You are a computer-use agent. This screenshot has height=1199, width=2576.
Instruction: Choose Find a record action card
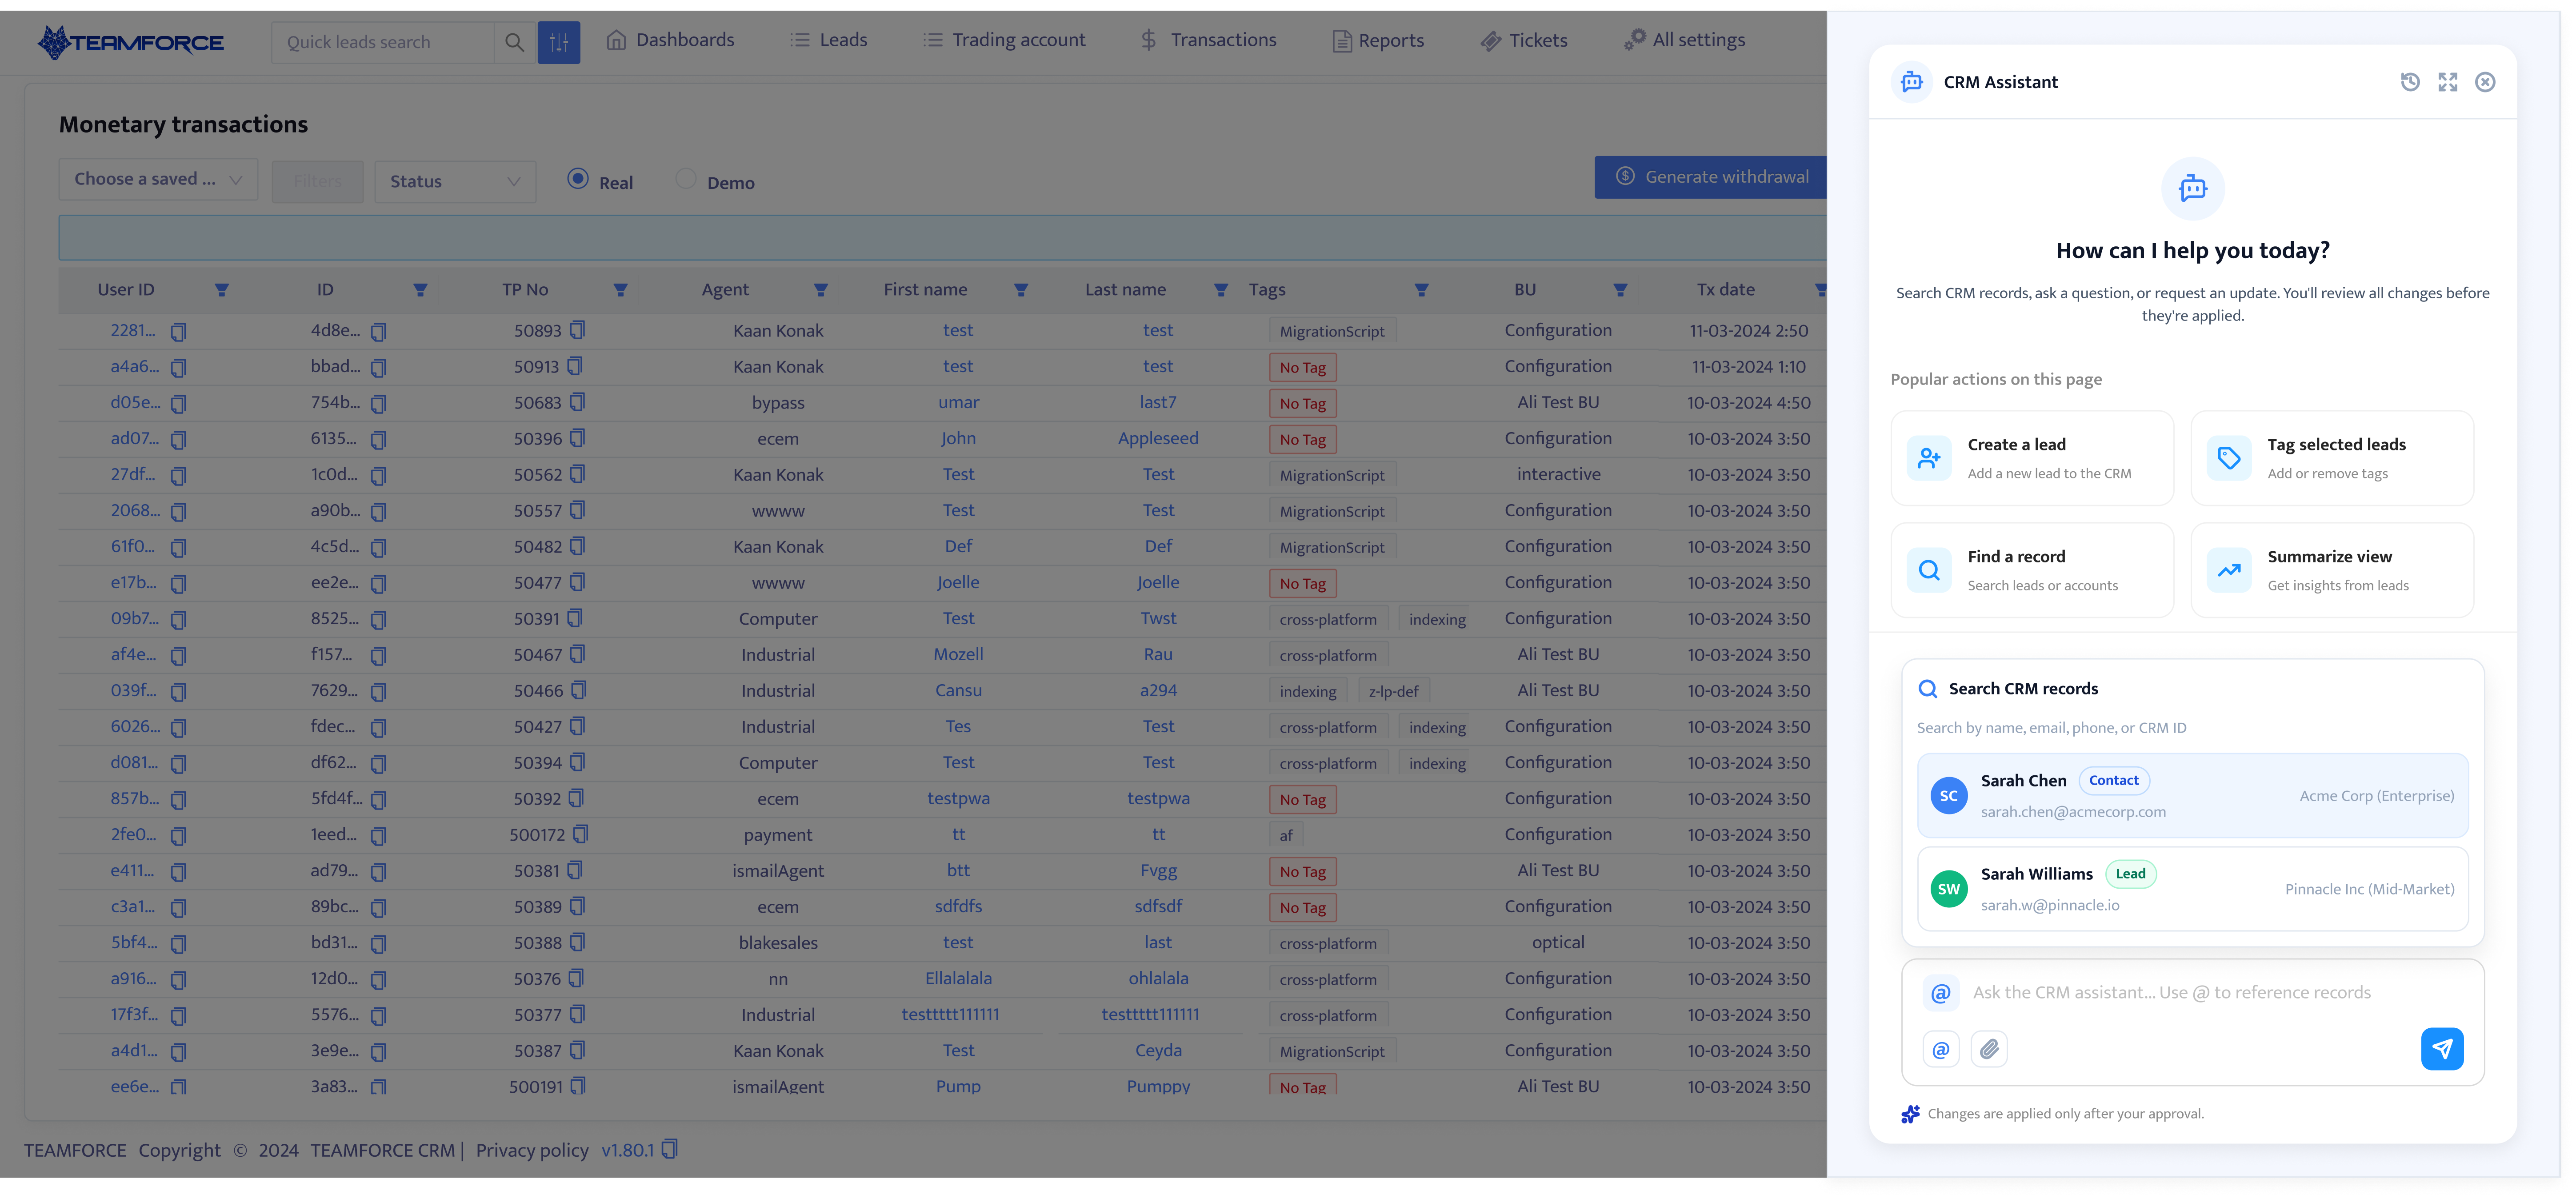click(x=2031, y=570)
